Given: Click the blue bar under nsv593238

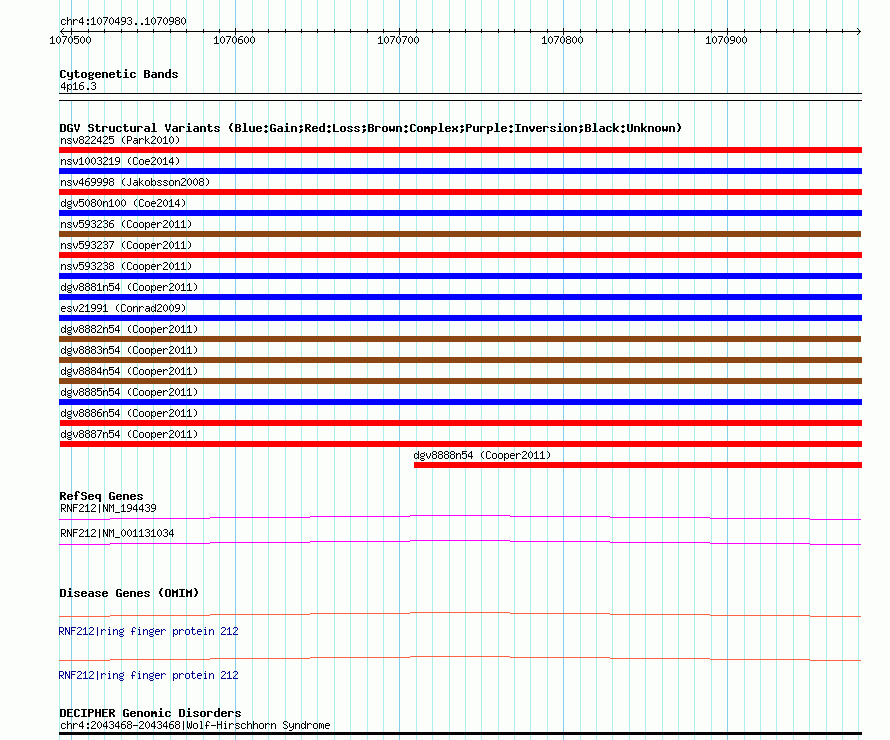Looking at the screenshot, I should (x=460, y=276).
